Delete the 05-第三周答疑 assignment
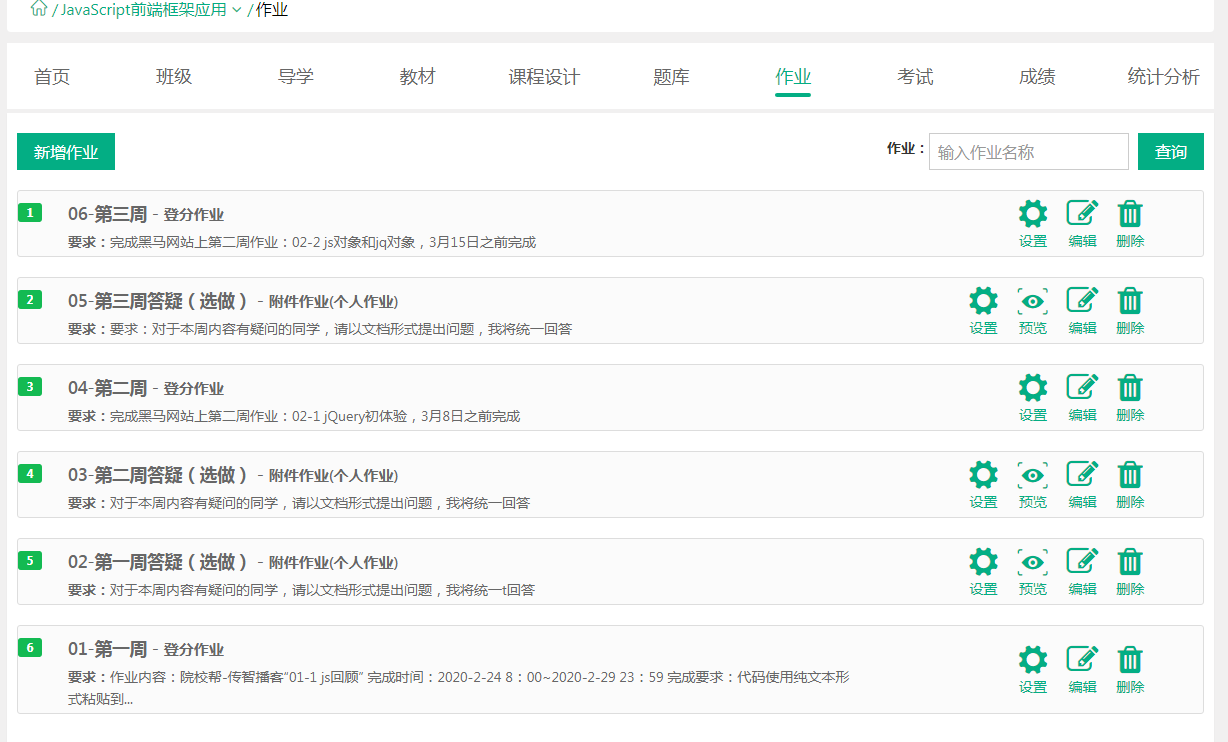The image size is (1228, 742). click(1130, 310)
